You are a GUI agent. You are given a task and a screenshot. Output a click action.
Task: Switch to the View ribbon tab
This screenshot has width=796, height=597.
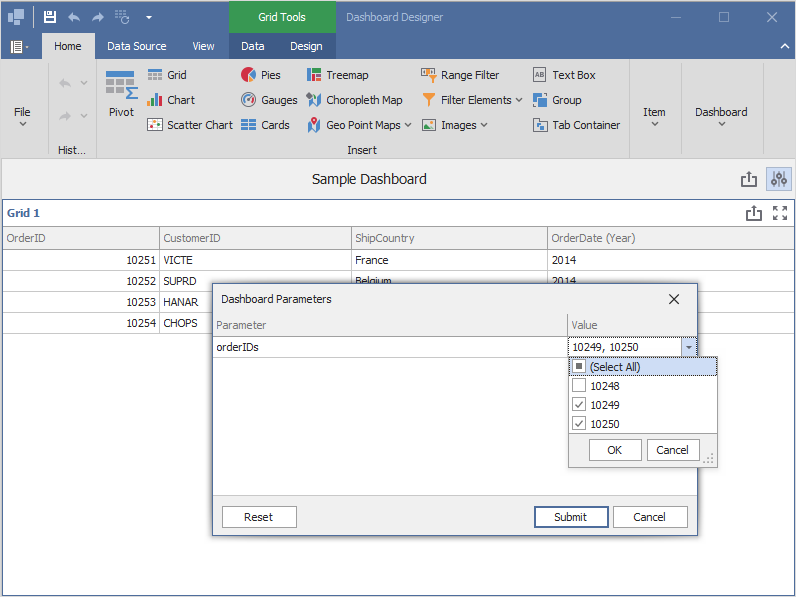[x=203, y=46]
